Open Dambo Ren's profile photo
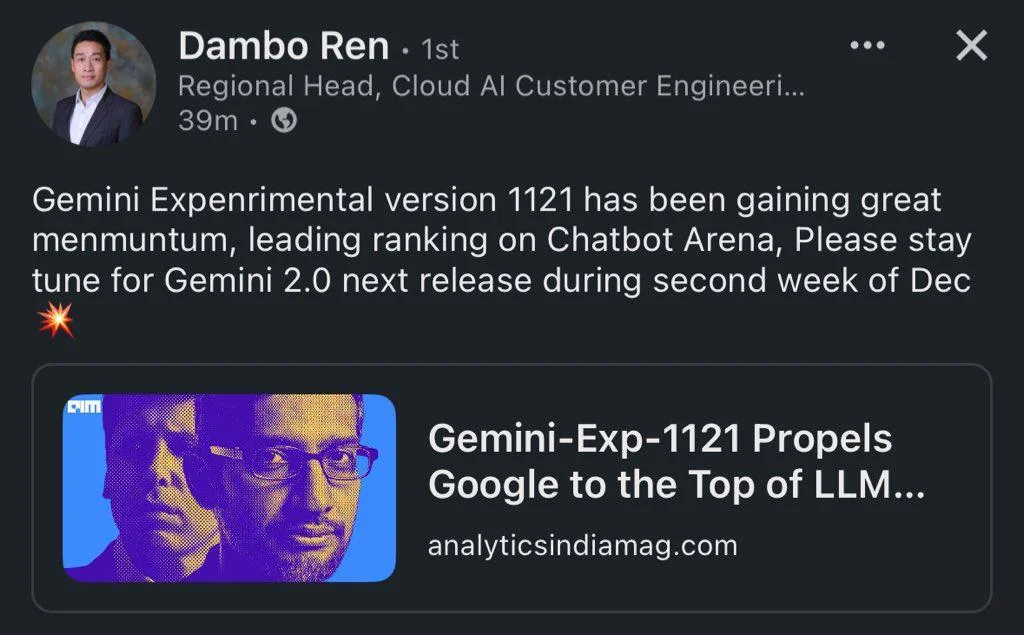The height and width of the screenshot is (635, 1024). 93,84
